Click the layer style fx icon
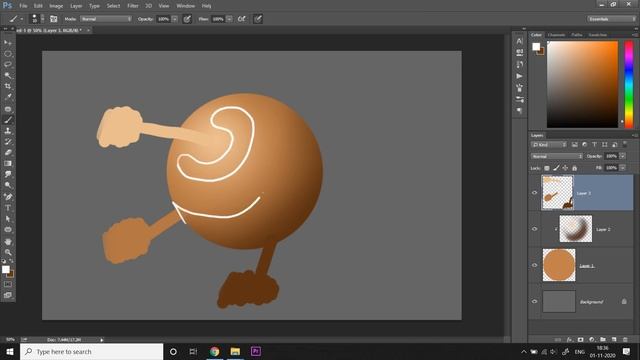 coord(570,340)
